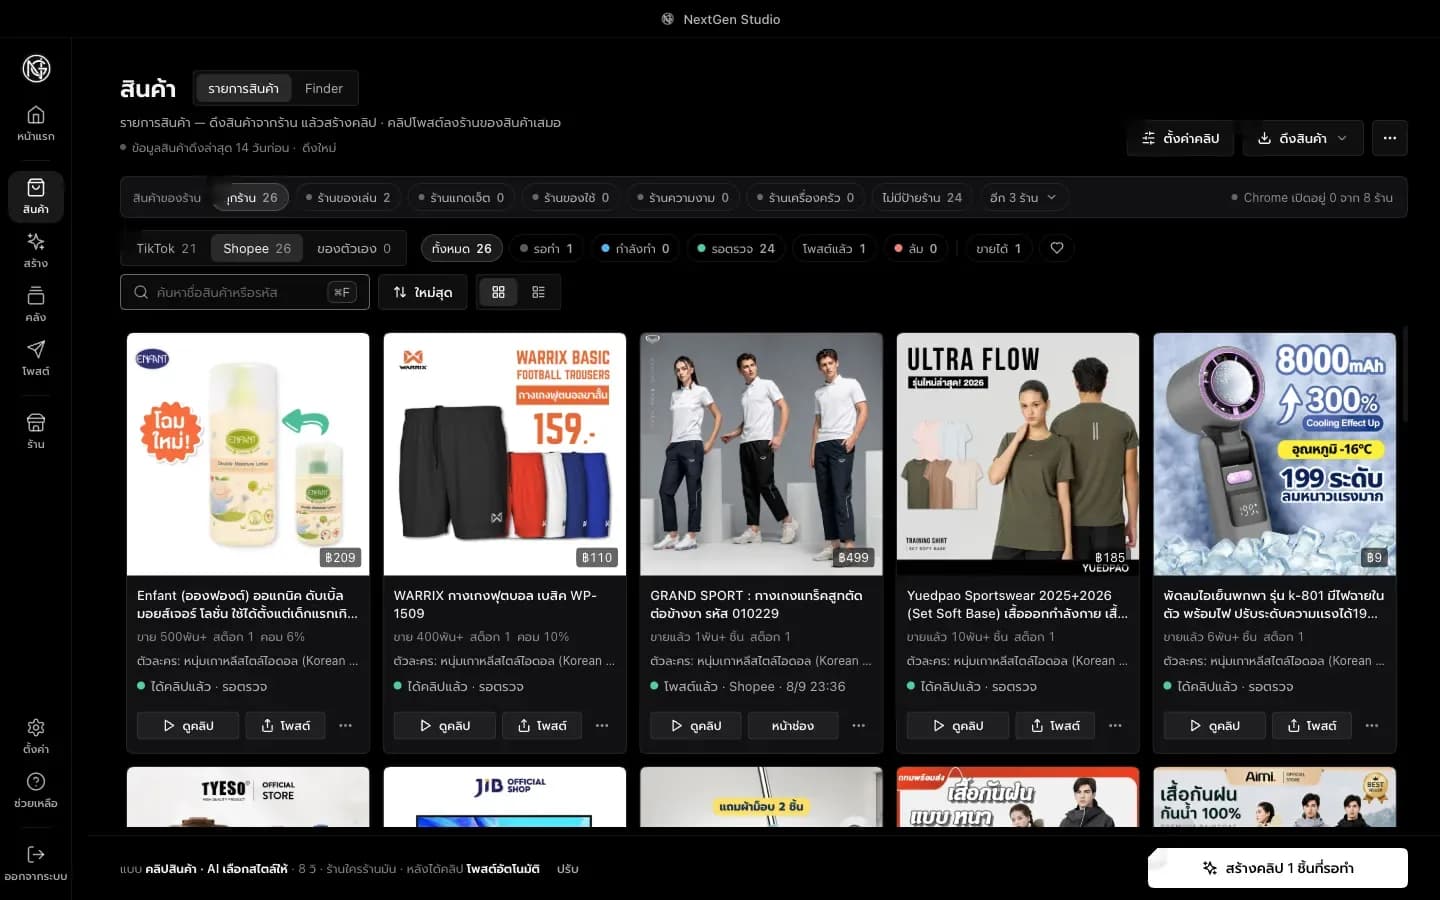1440x900 pixels.
Task: Open ช่วยเหลือ help icon
Action: point(36,790)
